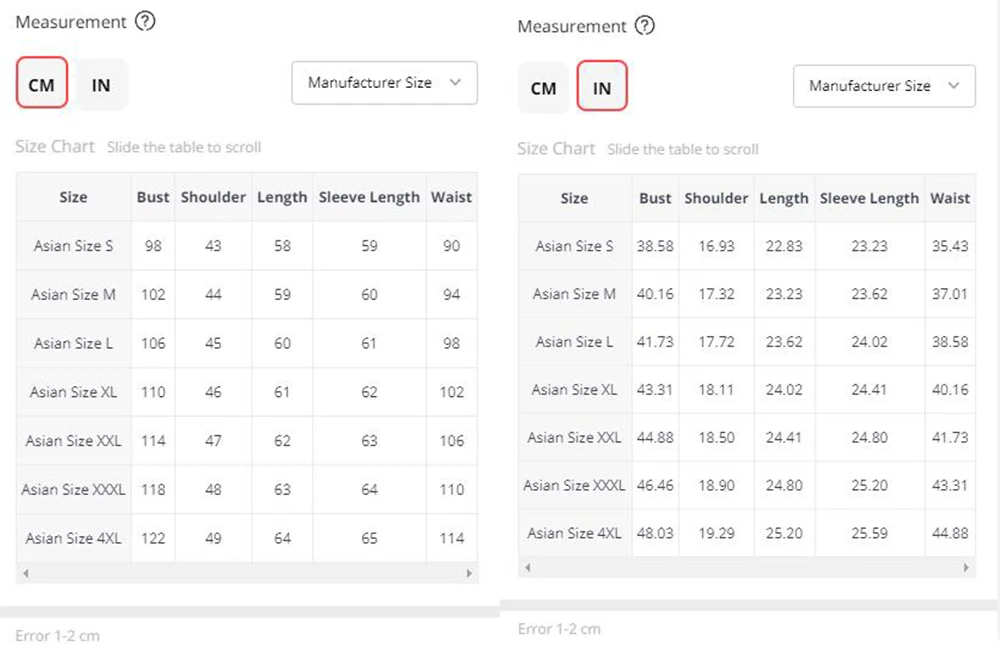
Task: Select Asian Size S row in left table
Action: [x=74, y=246]
